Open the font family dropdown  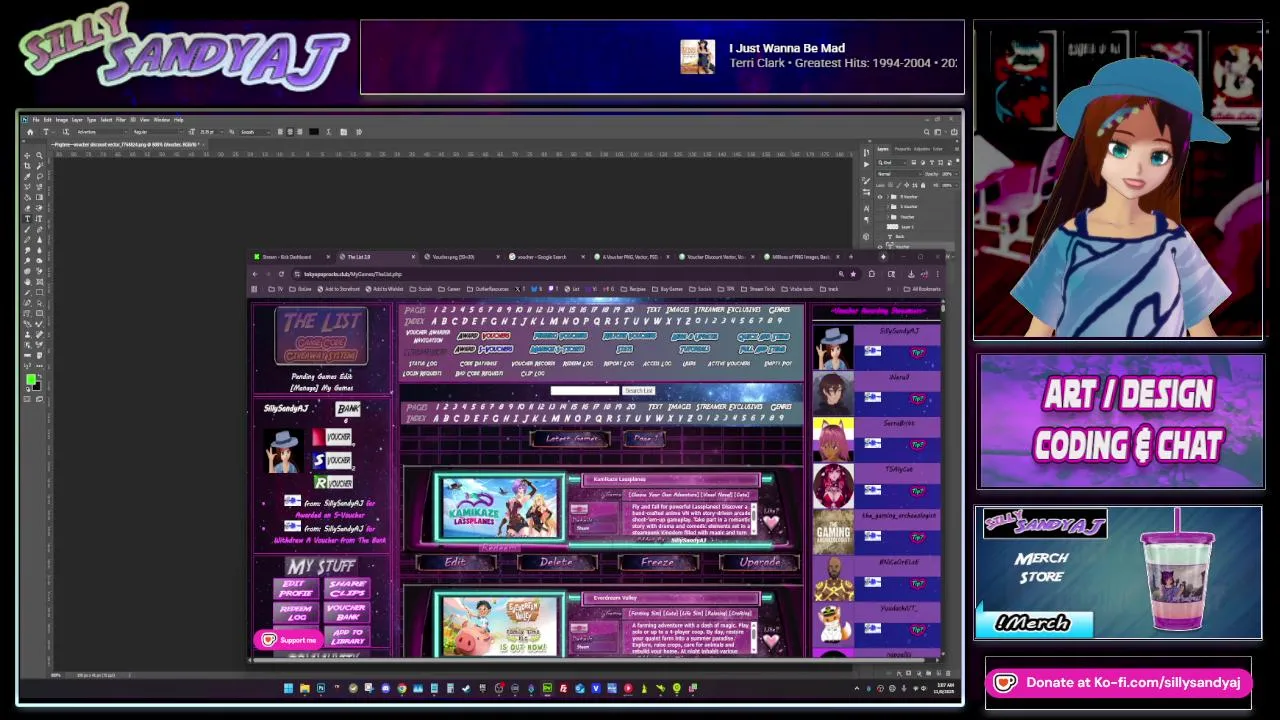click(x=101, y=132)
